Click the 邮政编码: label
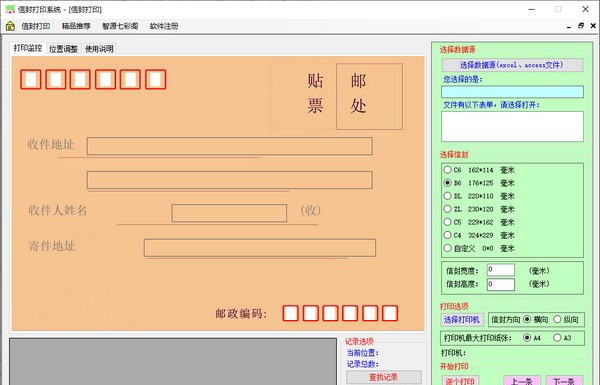The width and height of the screenshot is (600, 385). (241, 313)
